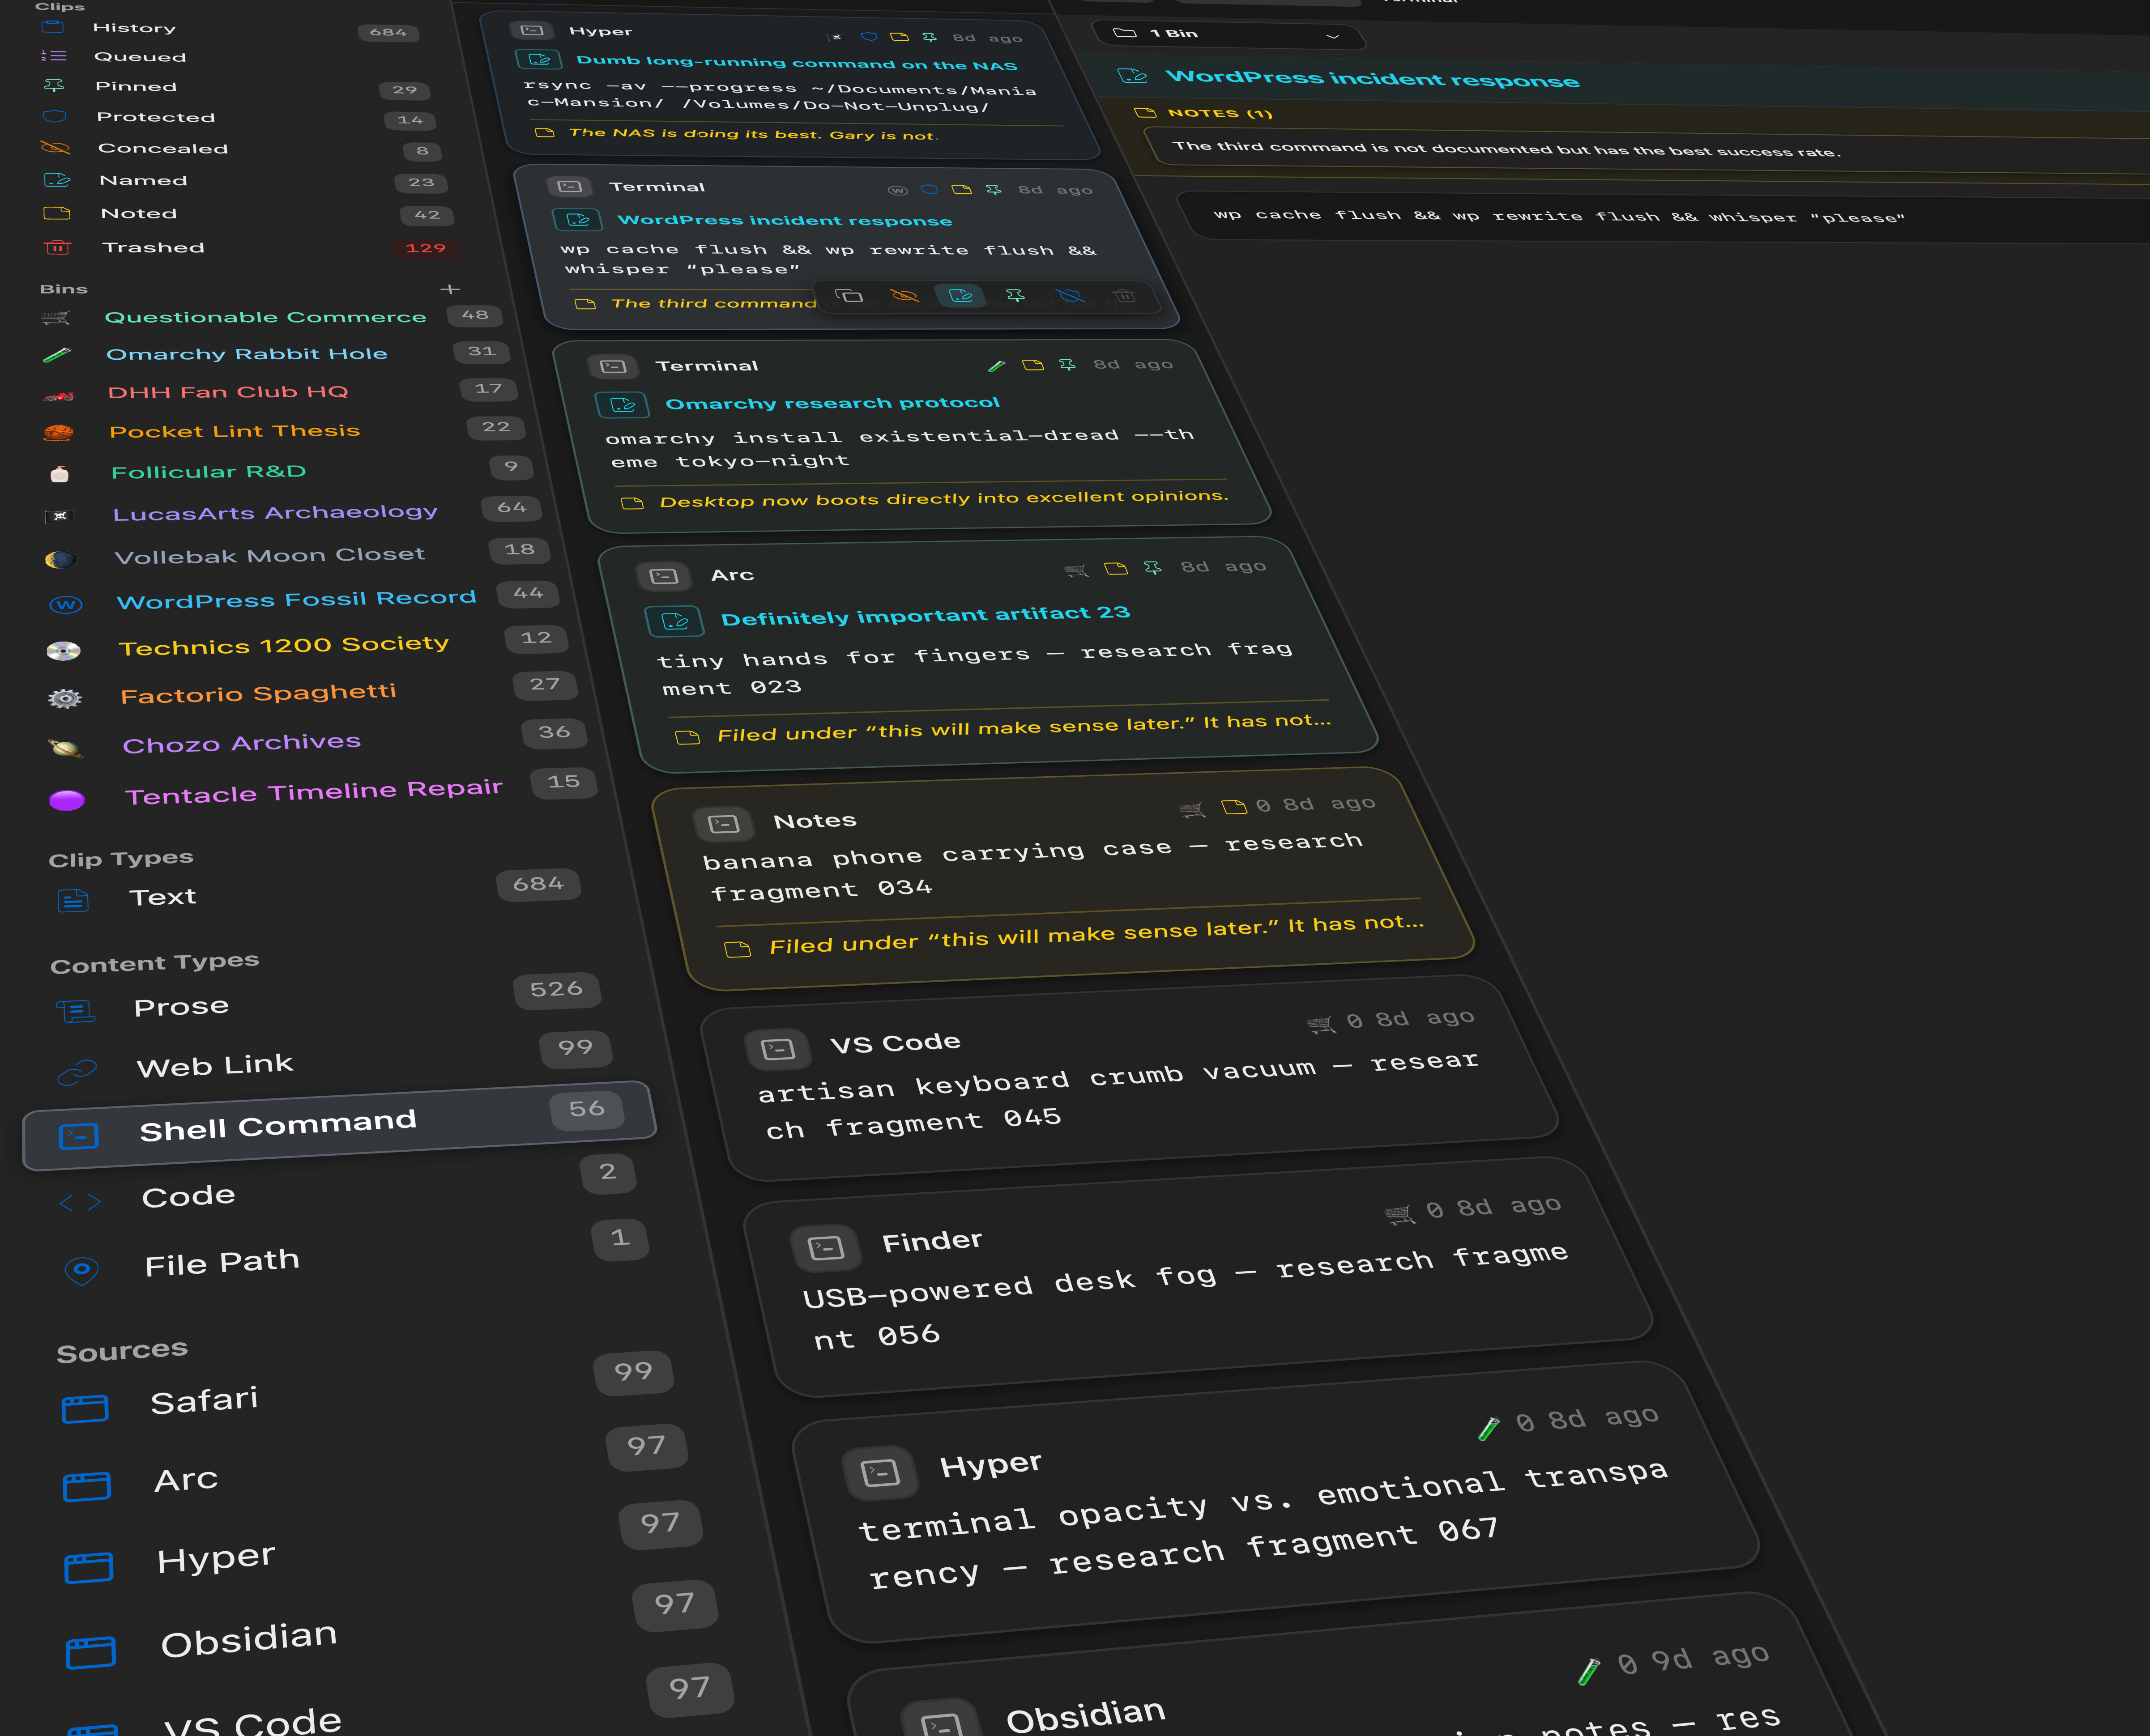Click the vinyl disc icon of Technics 1200 Society
2150x1736 pixels.
pyautogui.click(x=64, y=651)
